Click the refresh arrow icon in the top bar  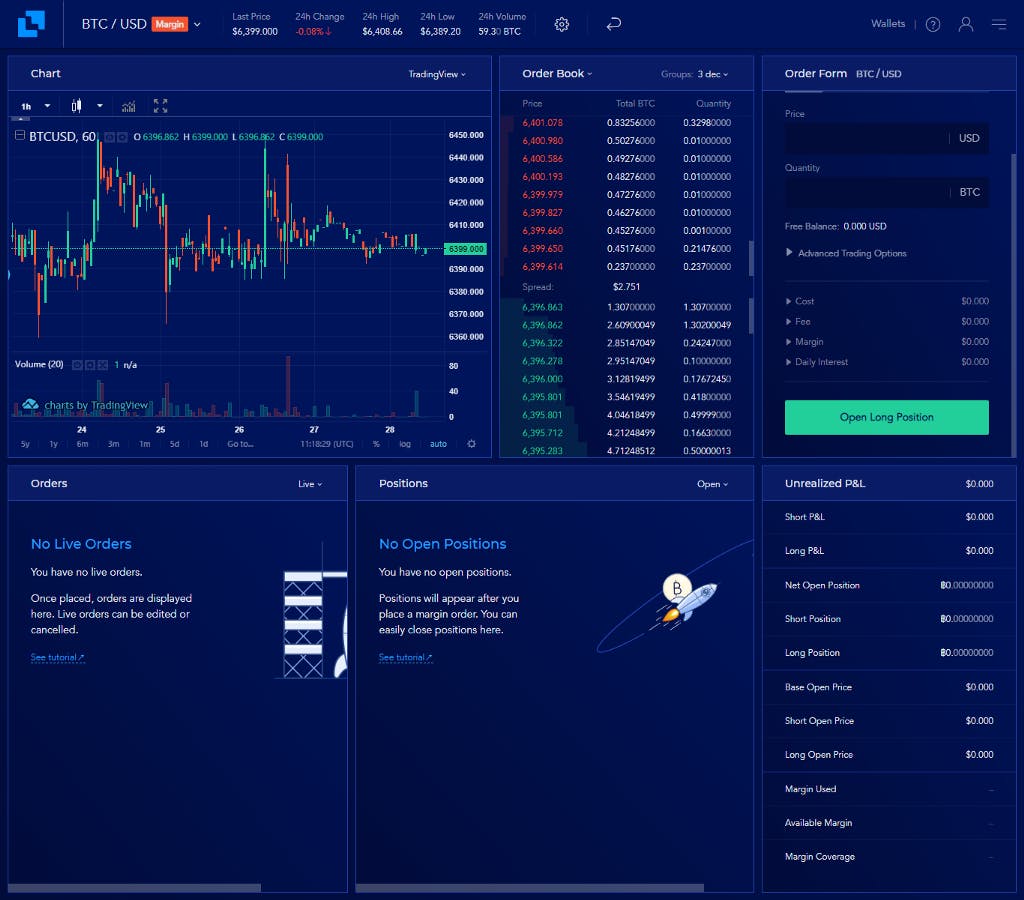613,22
